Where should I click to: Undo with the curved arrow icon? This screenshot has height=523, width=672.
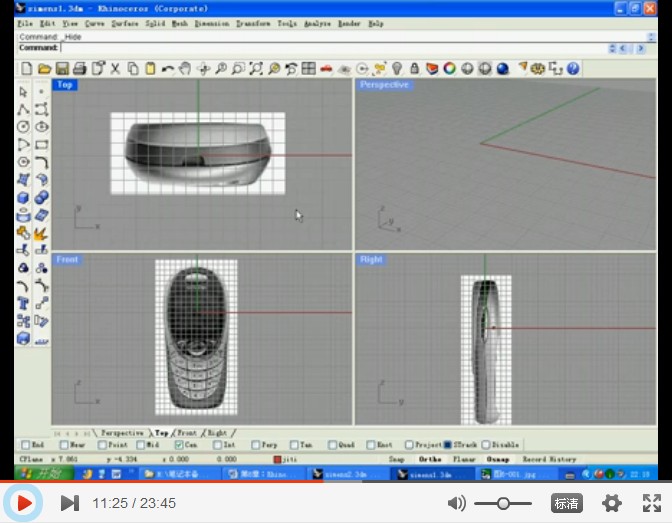click(x=168, y=69)
